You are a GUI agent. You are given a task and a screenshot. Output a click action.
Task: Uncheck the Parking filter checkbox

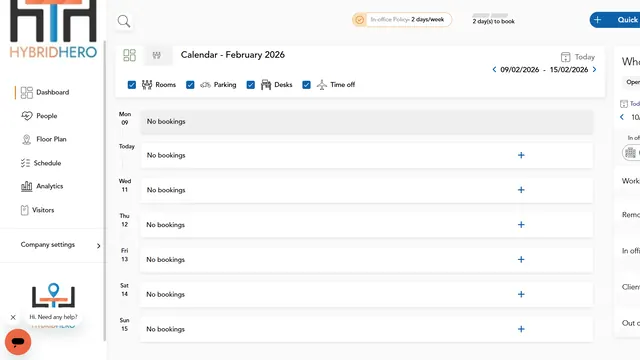tap(190, 84)
